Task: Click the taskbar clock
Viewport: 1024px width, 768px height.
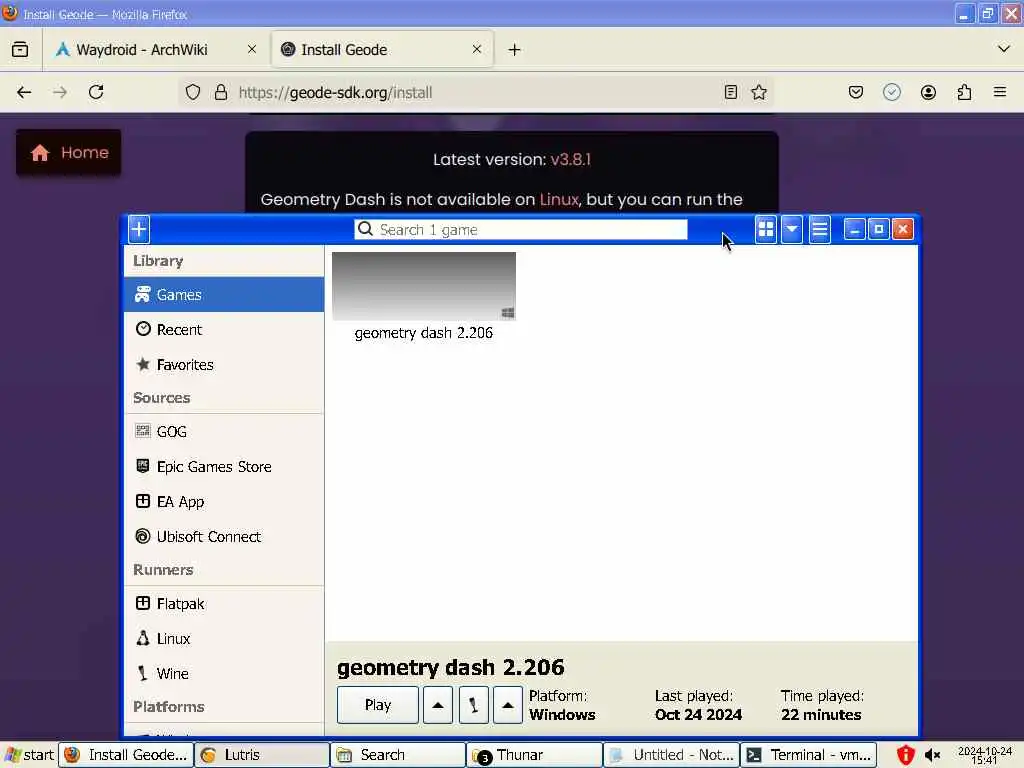Action: pos(985,756)
